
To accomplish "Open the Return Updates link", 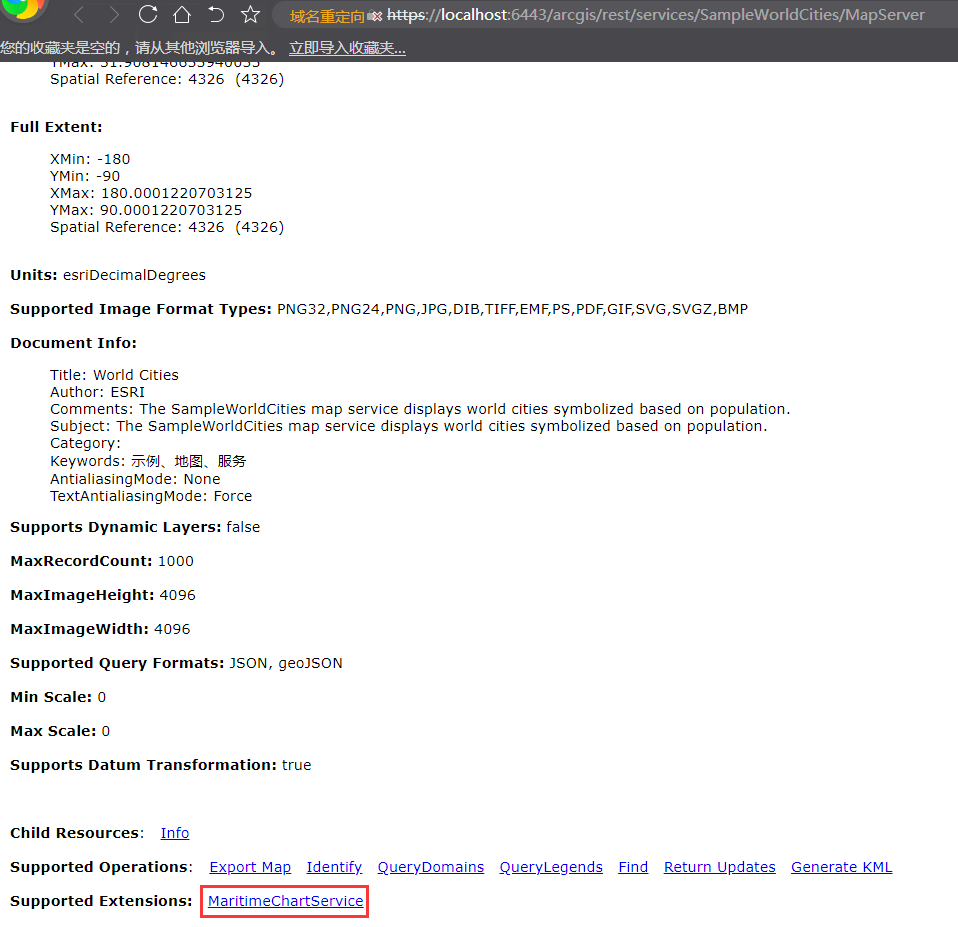I will tap(719, 866).
